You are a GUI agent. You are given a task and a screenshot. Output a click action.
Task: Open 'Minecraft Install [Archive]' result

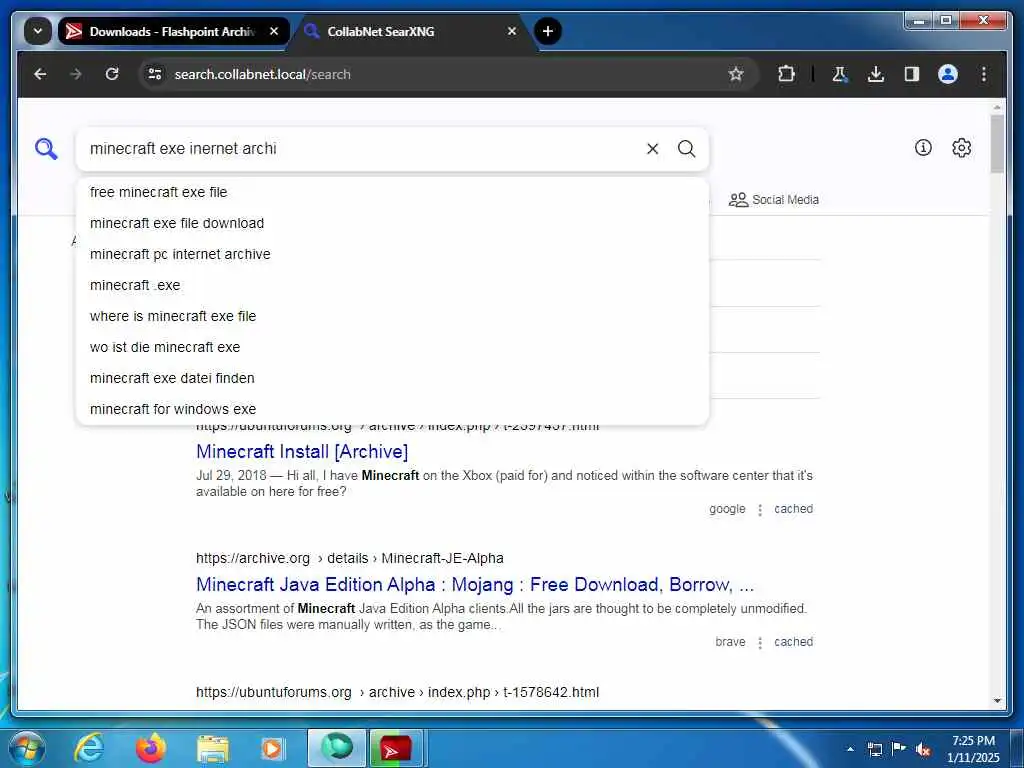302,451
